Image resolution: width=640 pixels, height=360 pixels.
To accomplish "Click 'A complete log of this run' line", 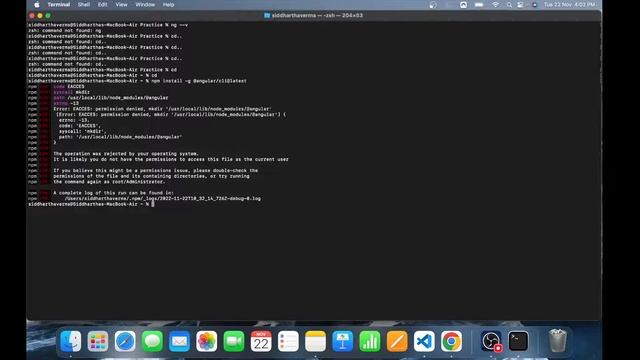I will (113, 193).
